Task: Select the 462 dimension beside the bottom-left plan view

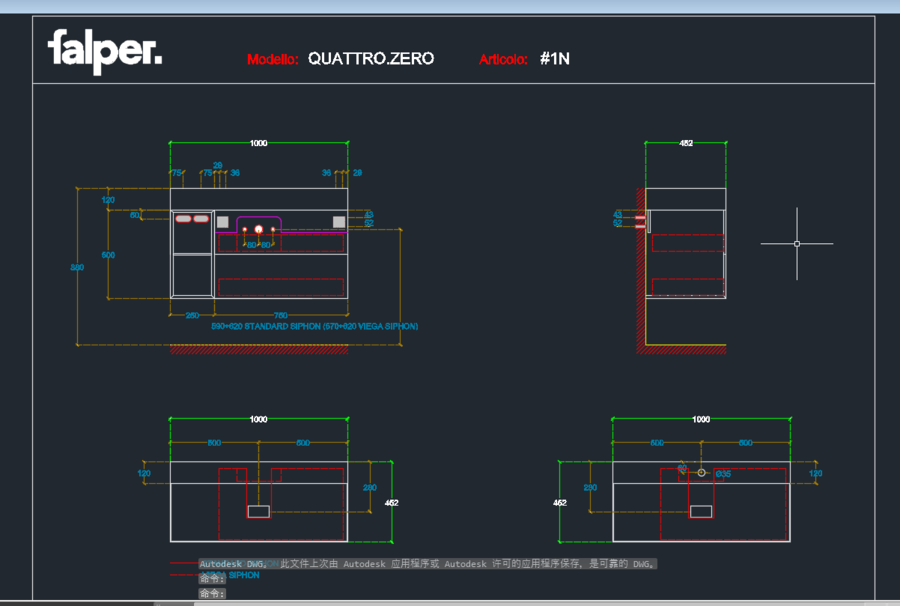Action: point(391,503)
